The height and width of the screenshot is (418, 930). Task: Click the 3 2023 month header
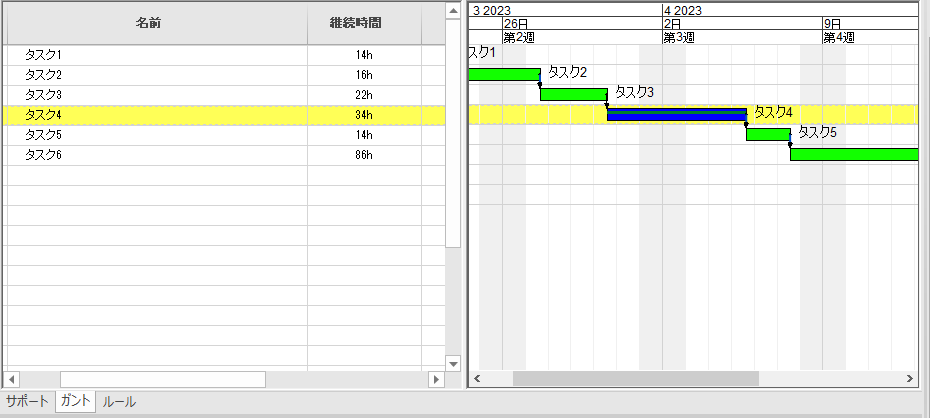492,10
